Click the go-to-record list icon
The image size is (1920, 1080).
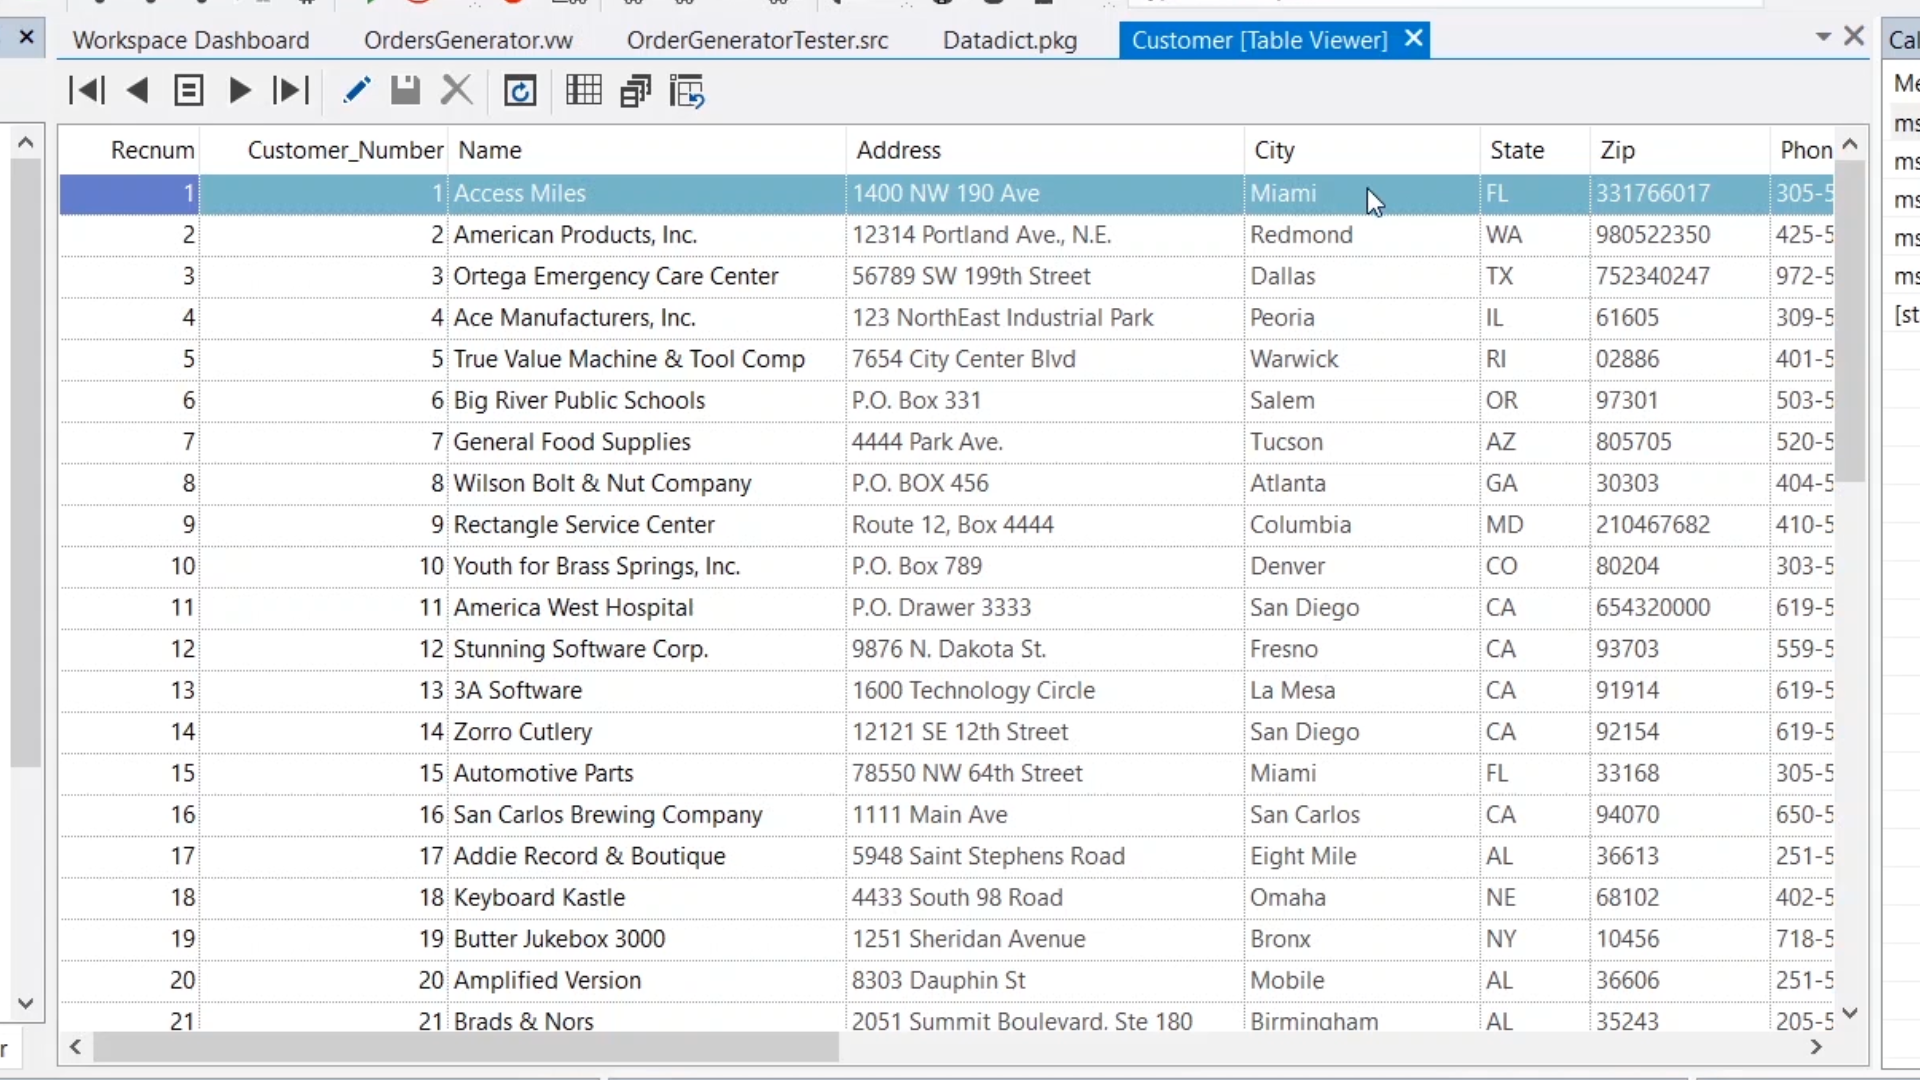188,91
